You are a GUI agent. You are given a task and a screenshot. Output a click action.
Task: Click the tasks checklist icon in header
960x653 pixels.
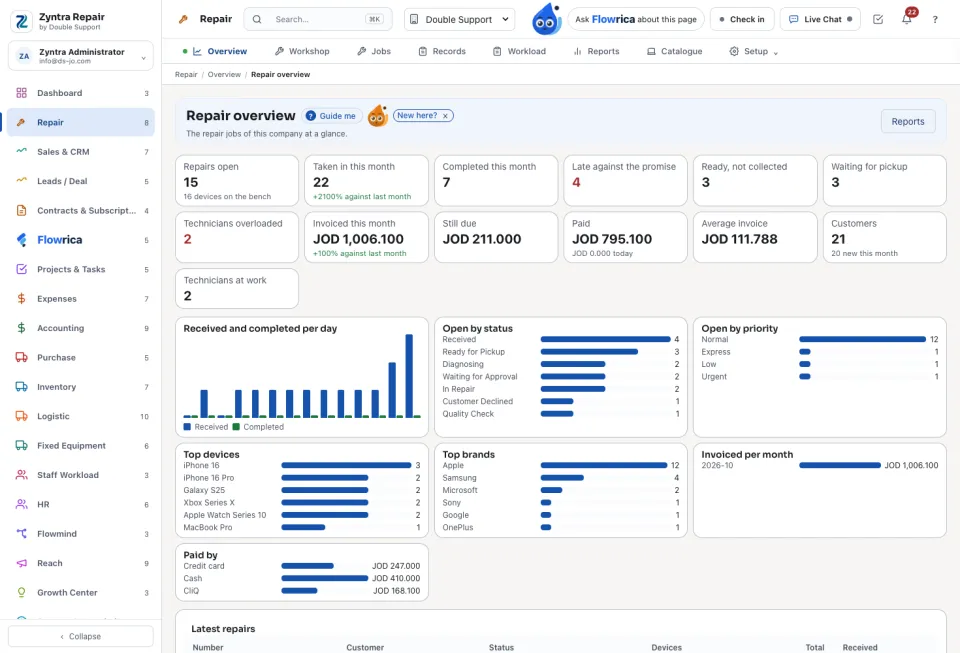(877, 19)
